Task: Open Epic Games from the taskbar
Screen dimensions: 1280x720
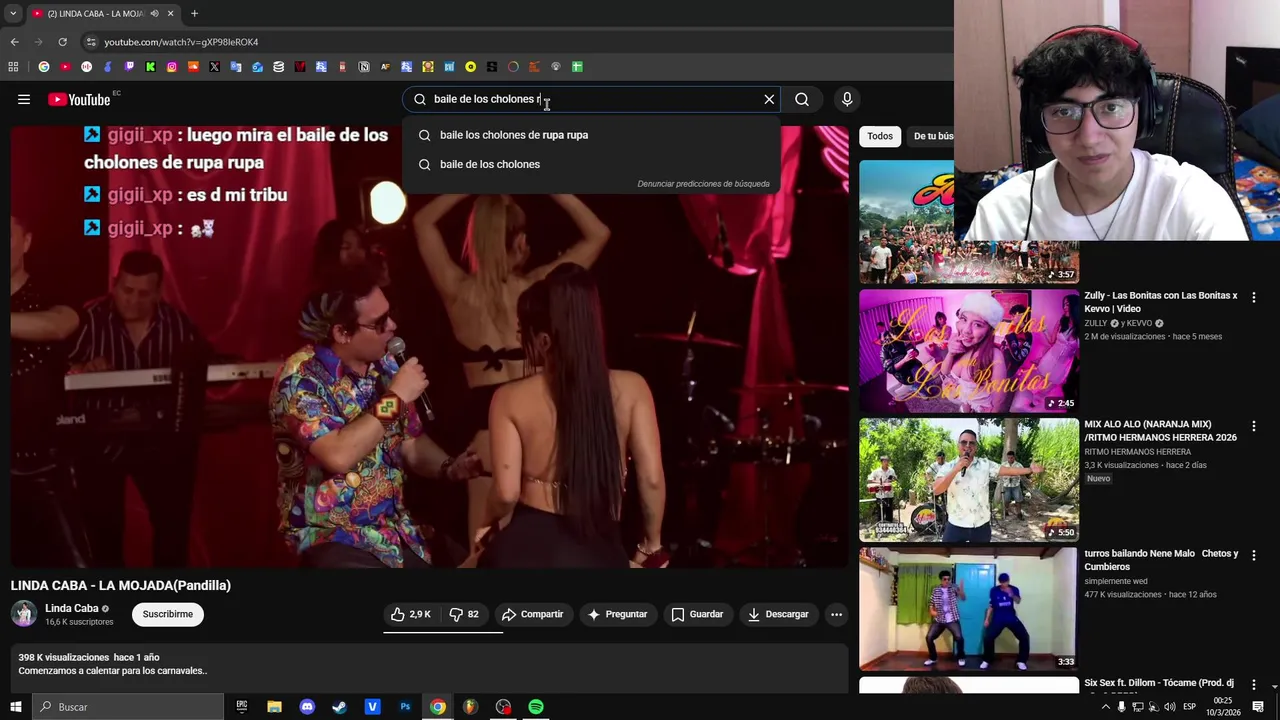Action: 242,707
